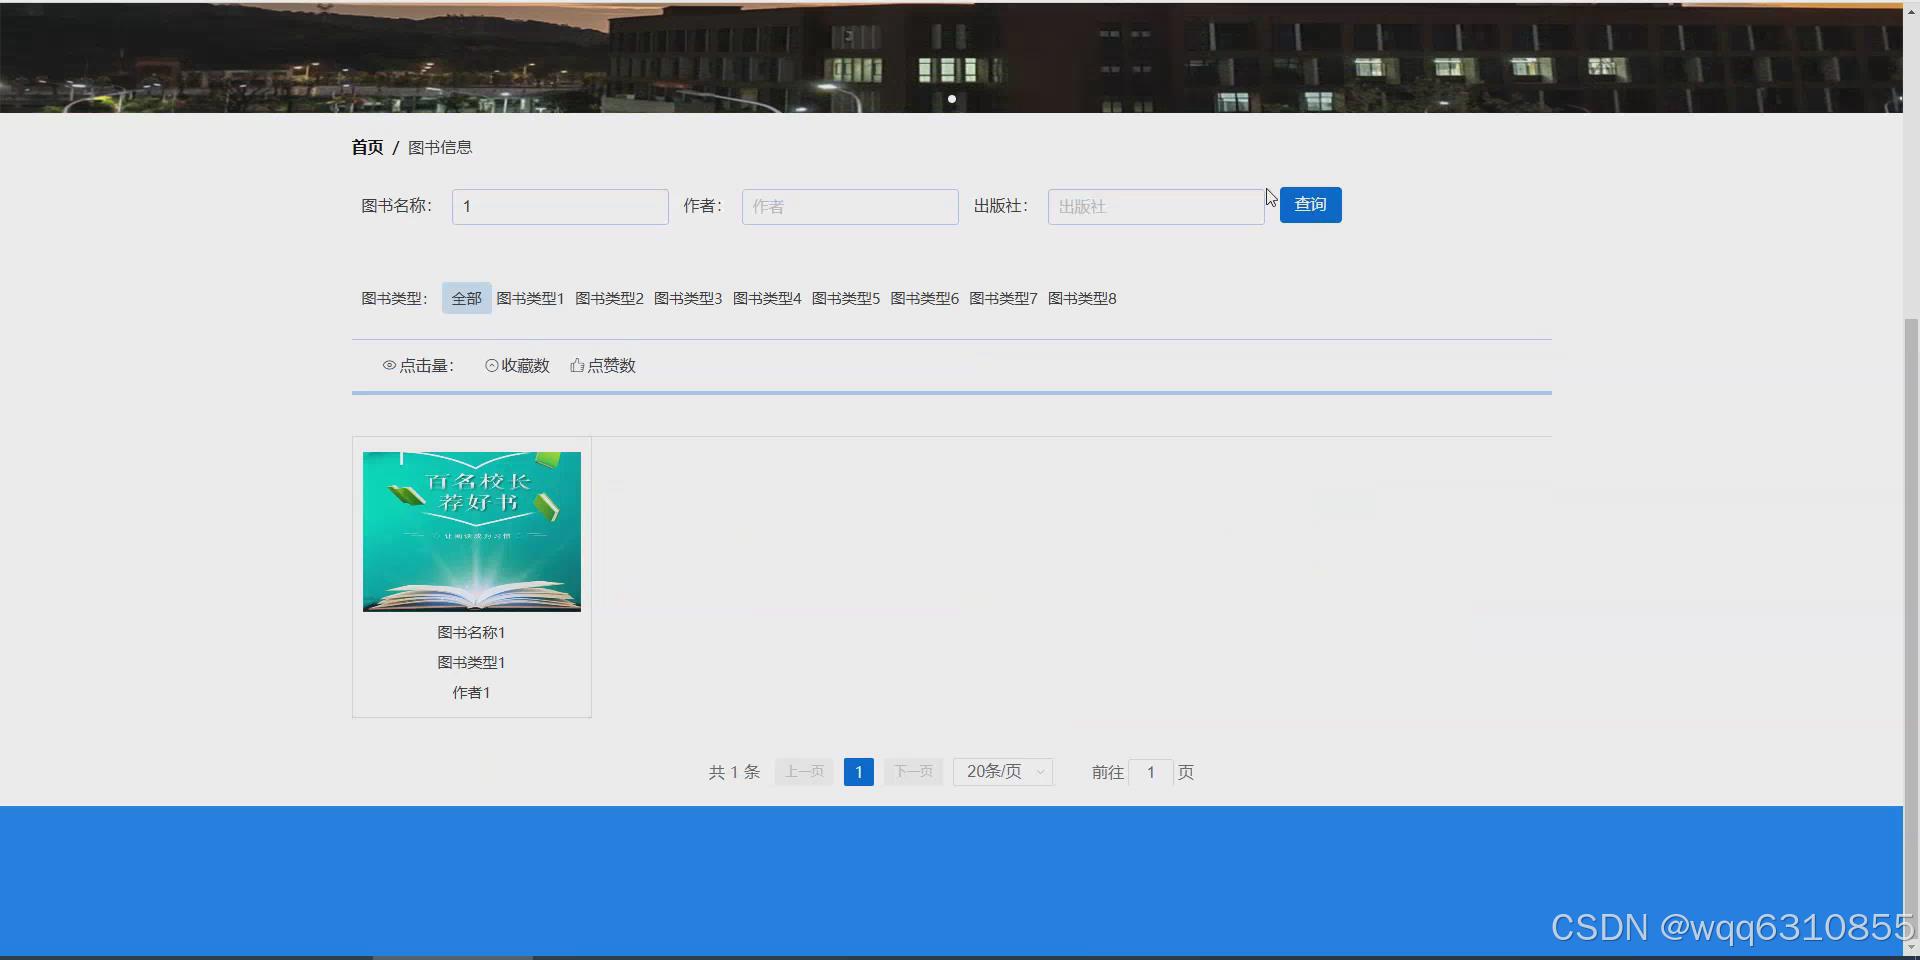The width and height of the screenshot is (1920, 960).
Task: Select the 图书类型8 filter
Action: (1082, 297)
